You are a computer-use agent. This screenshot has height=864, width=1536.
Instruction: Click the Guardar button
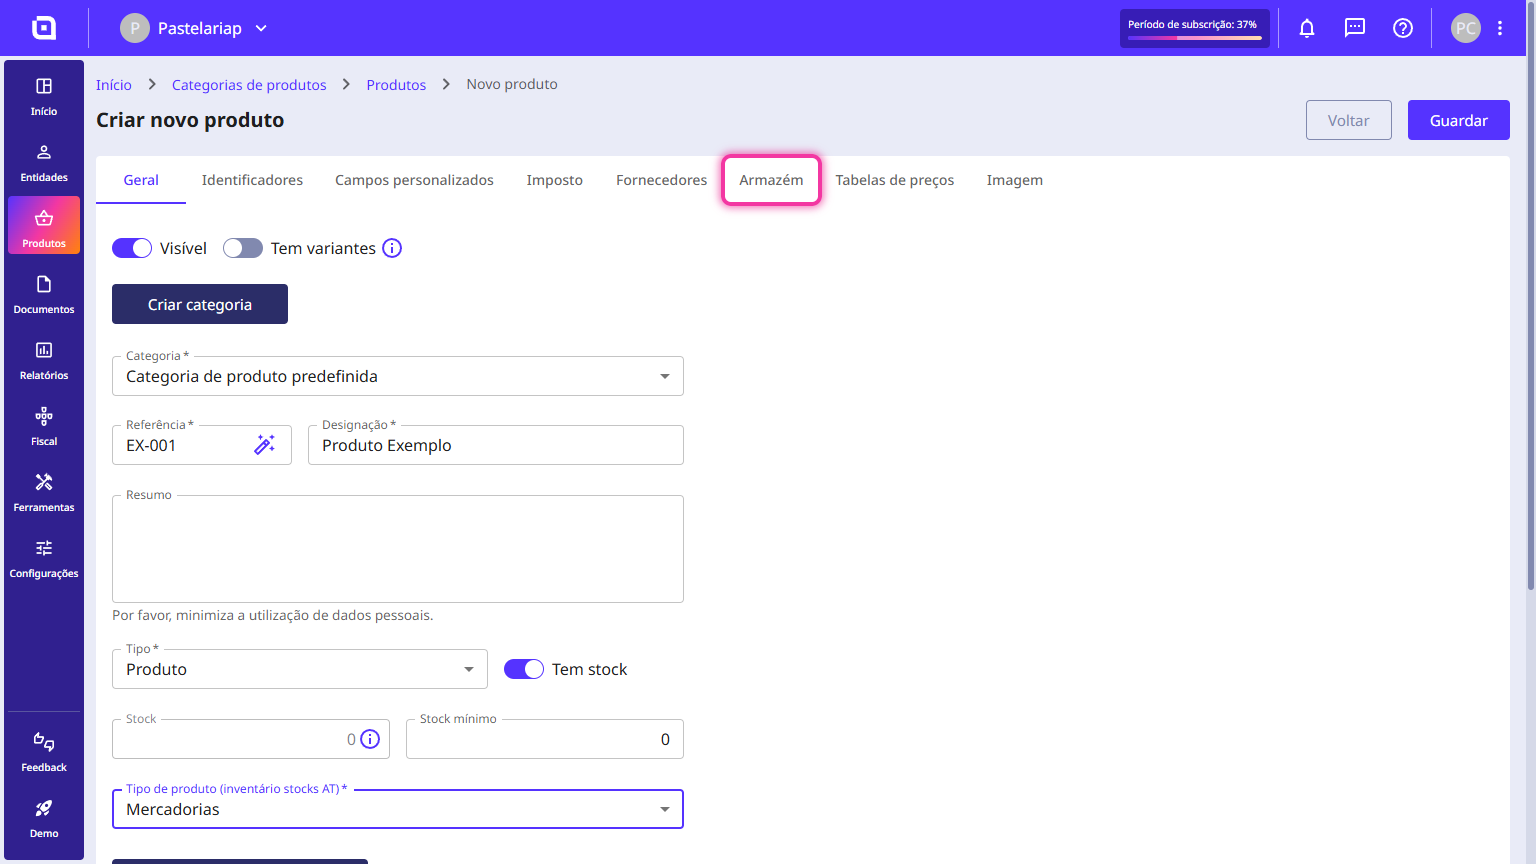coord(1459,120)
